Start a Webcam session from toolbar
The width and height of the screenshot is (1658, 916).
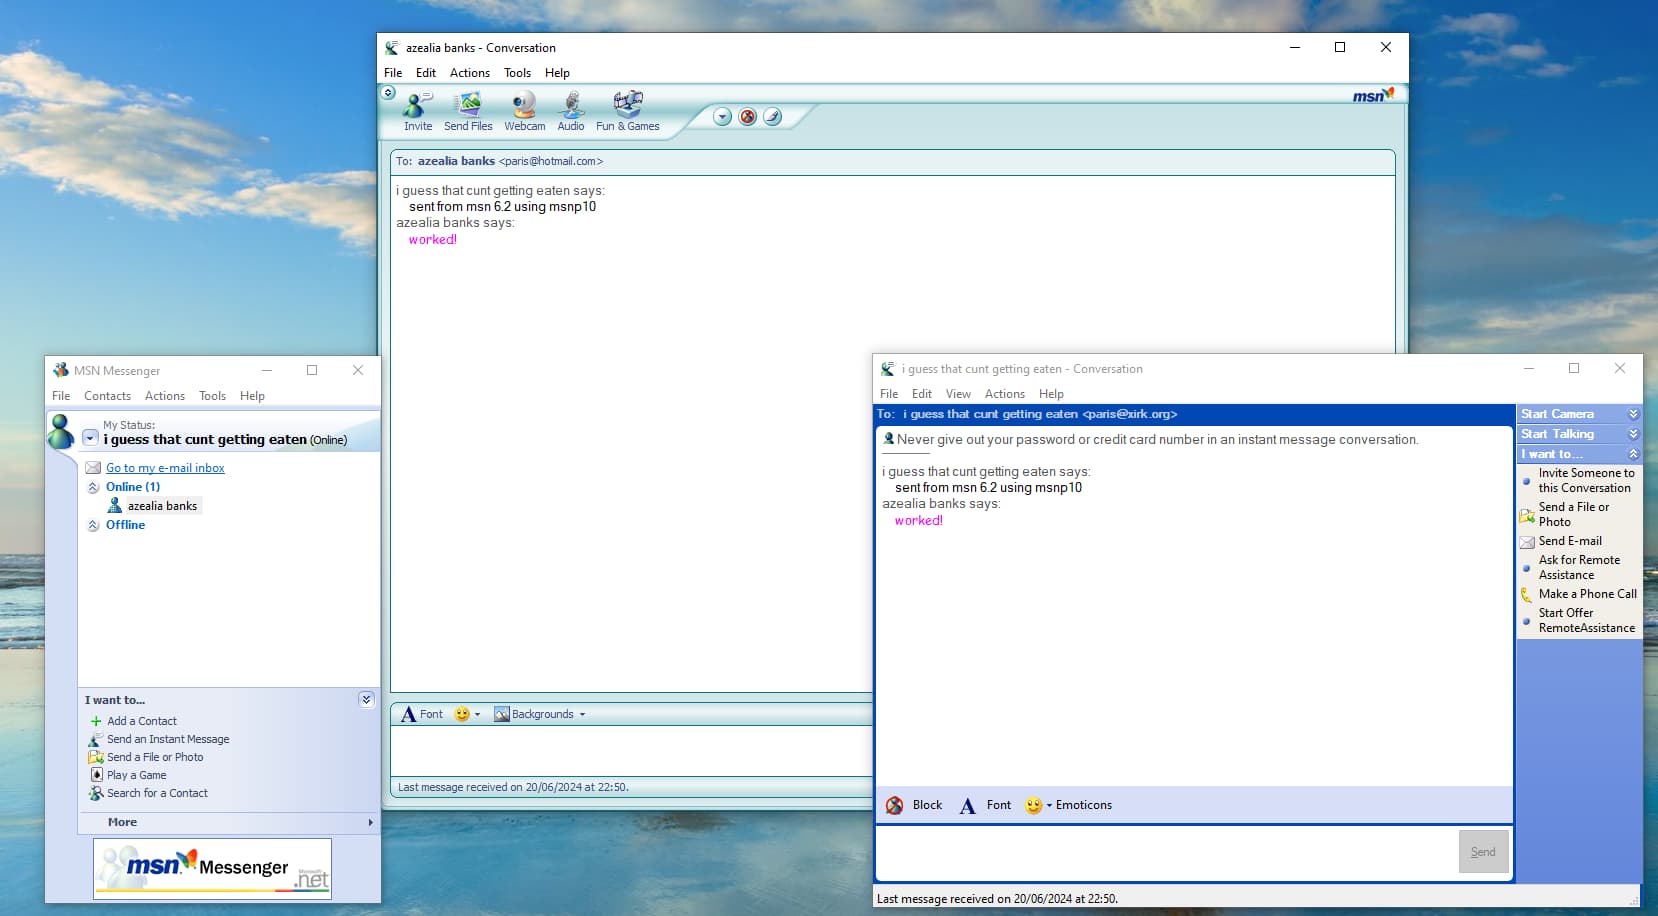coord(524,106)
